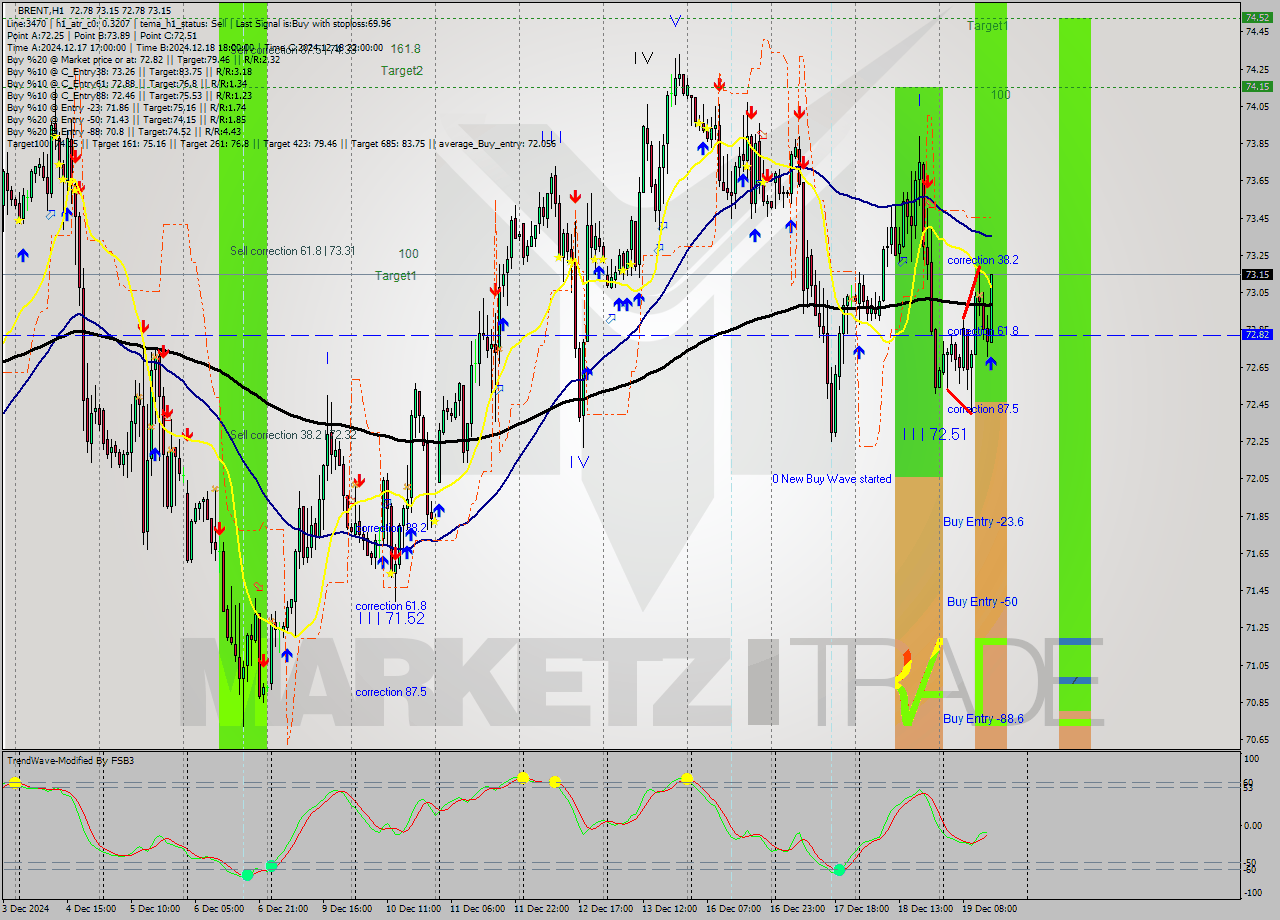
Task: Select 70.65 on the price axis
Action: click(x=1257, y=739)
